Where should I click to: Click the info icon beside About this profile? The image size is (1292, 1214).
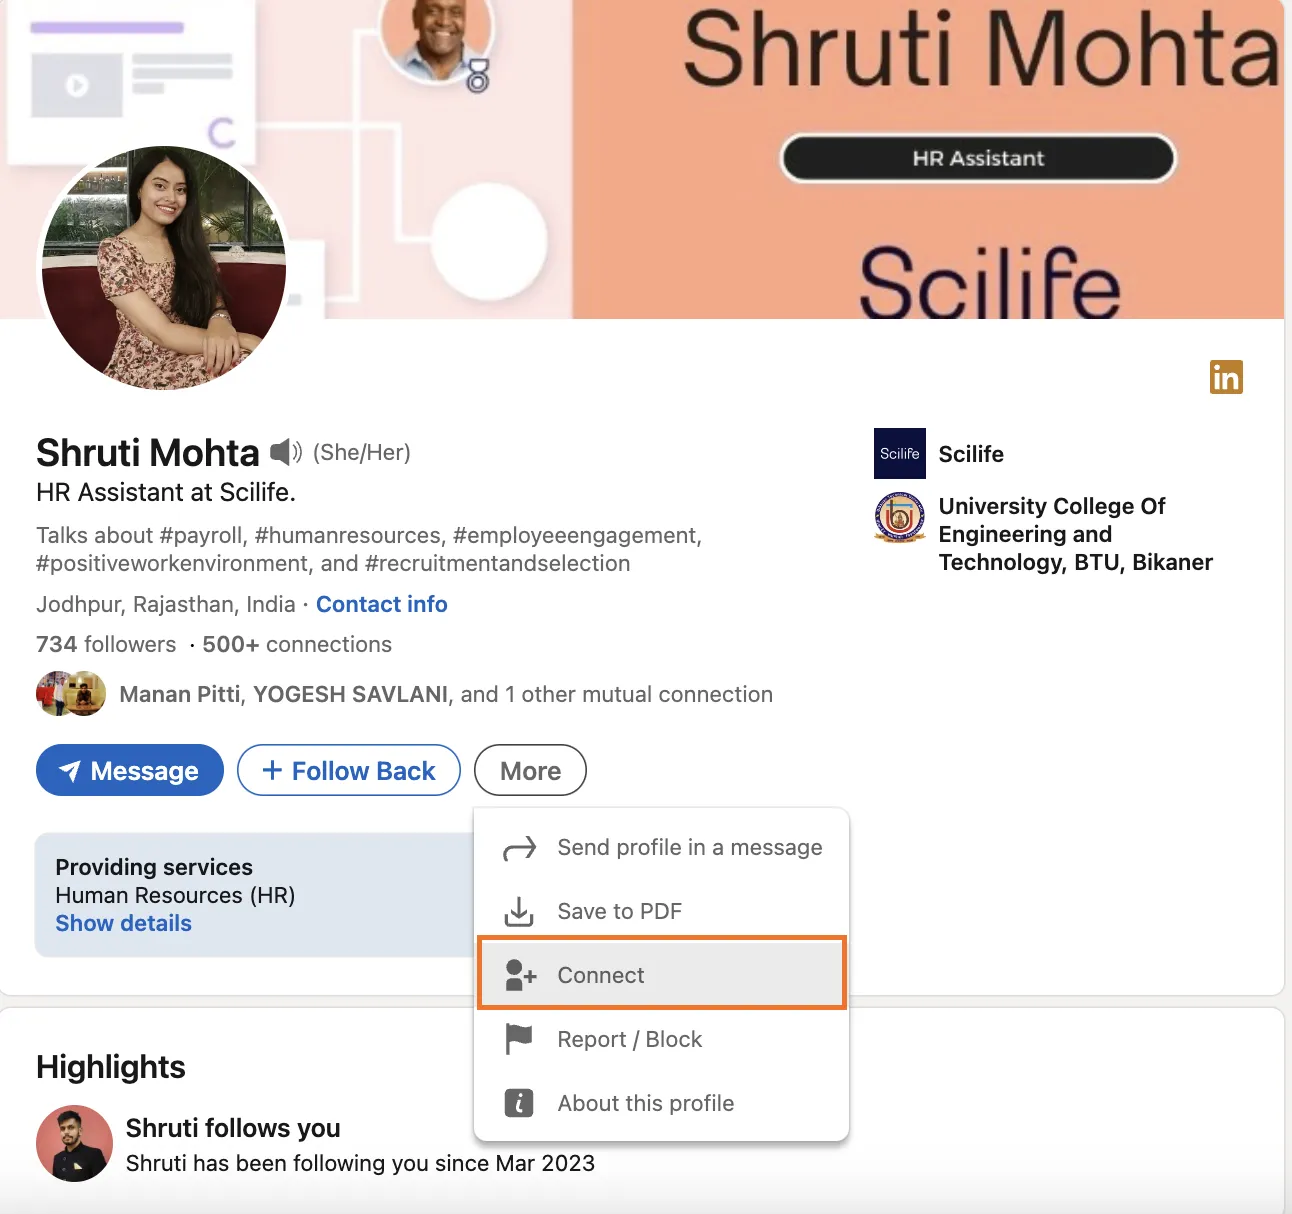pyautogui.click(x=519, y=1103)
